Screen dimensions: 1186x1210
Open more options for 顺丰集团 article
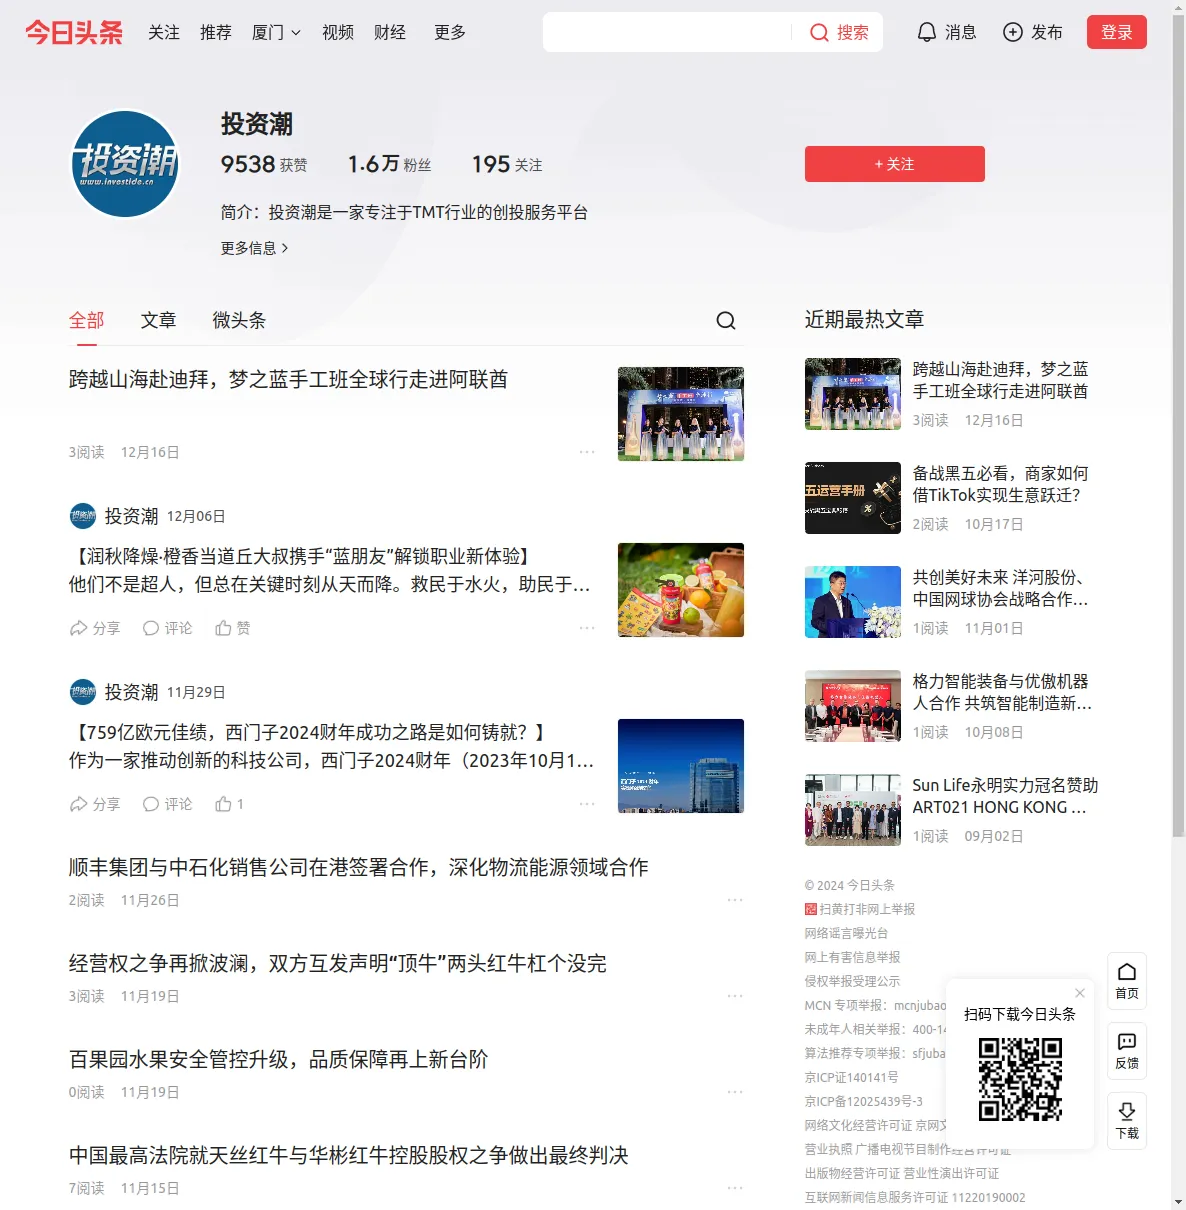(735, 900)
